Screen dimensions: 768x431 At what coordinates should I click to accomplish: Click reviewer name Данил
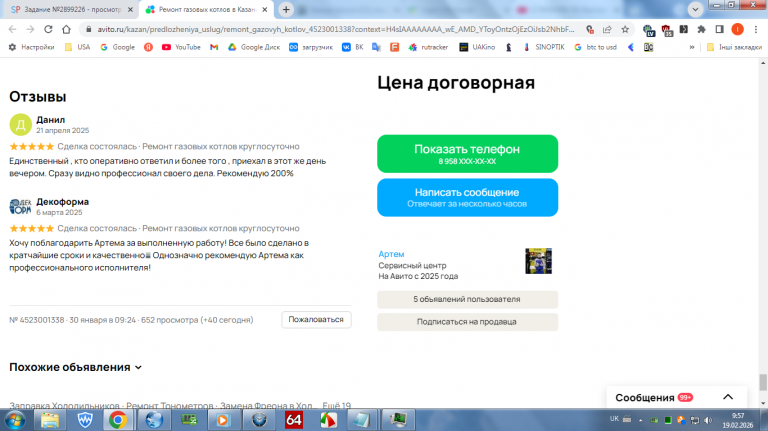point(50,120)
